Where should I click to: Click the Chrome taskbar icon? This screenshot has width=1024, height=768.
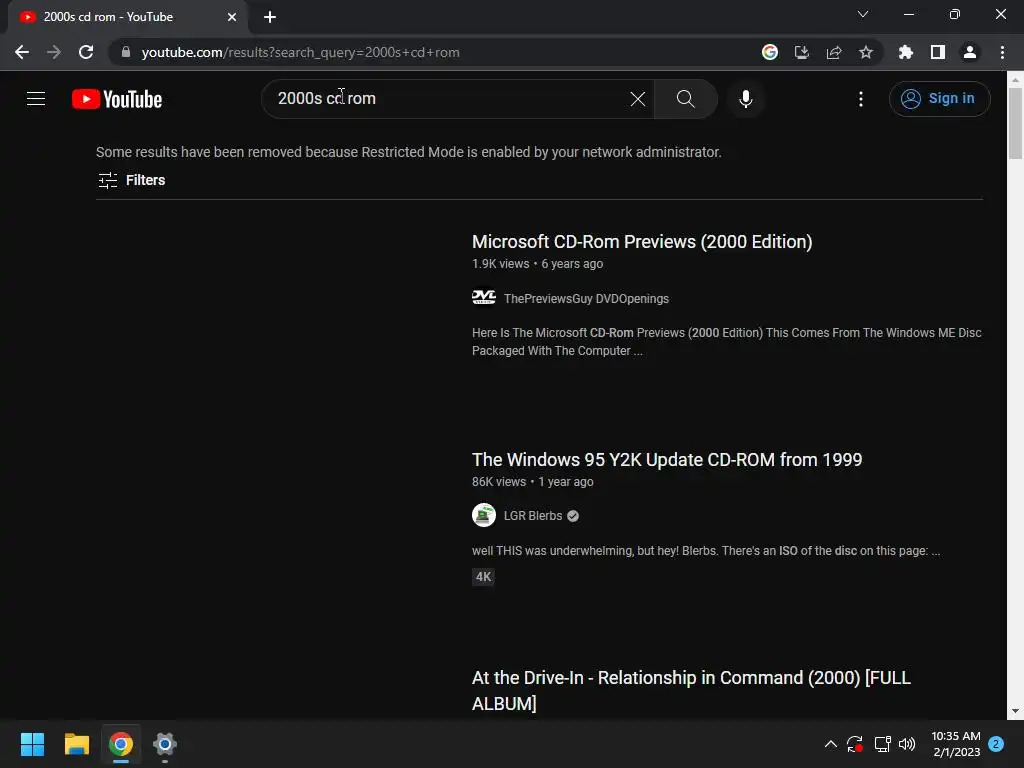tap(121, 744)
